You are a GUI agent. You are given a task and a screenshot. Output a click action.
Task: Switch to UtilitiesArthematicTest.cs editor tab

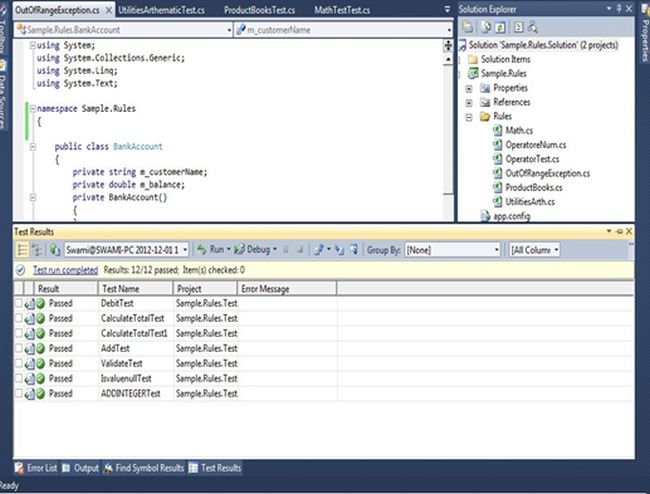click(160, 9)
